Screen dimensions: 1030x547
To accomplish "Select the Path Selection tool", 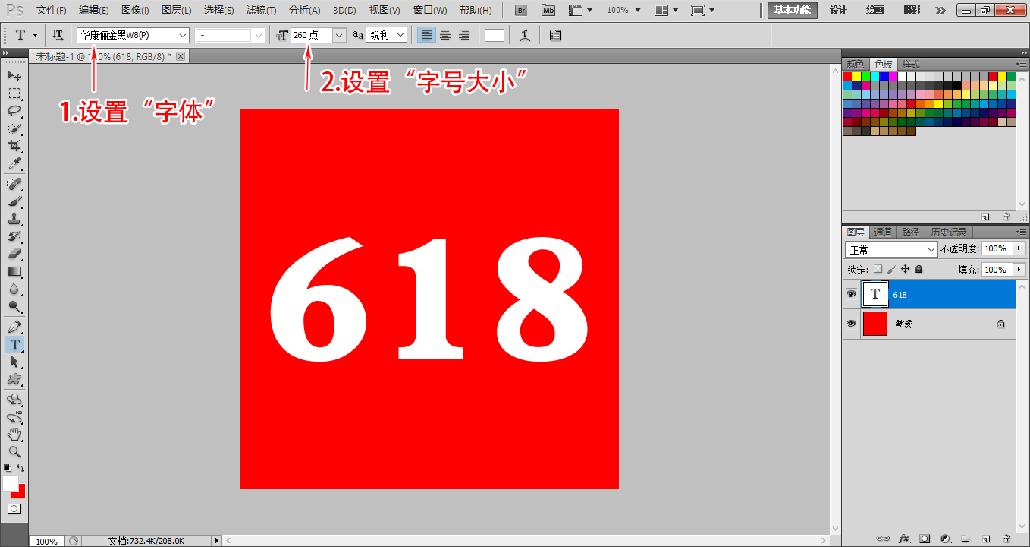I will coord(14,362).
